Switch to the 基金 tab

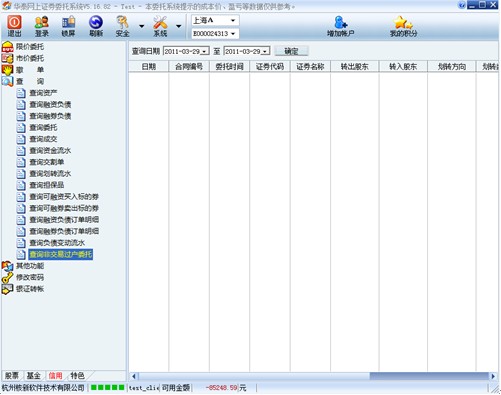33,376
